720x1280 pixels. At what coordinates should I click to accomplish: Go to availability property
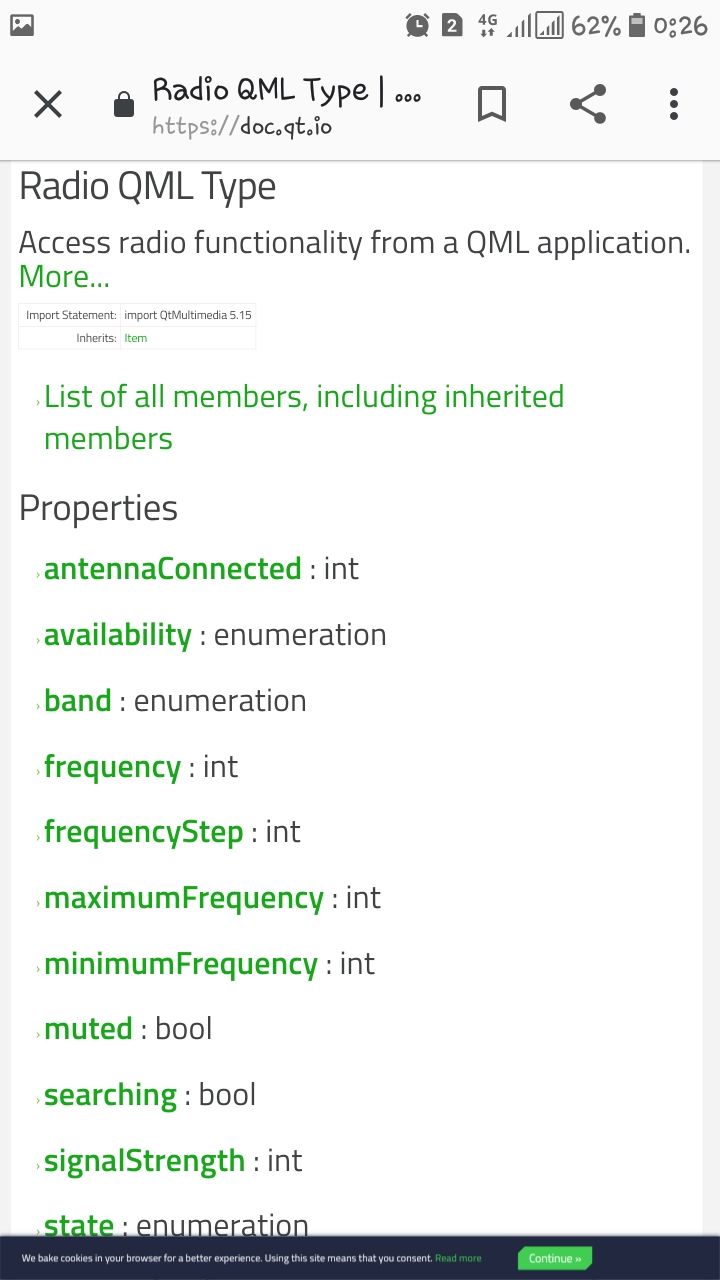[x=117, y=635]
